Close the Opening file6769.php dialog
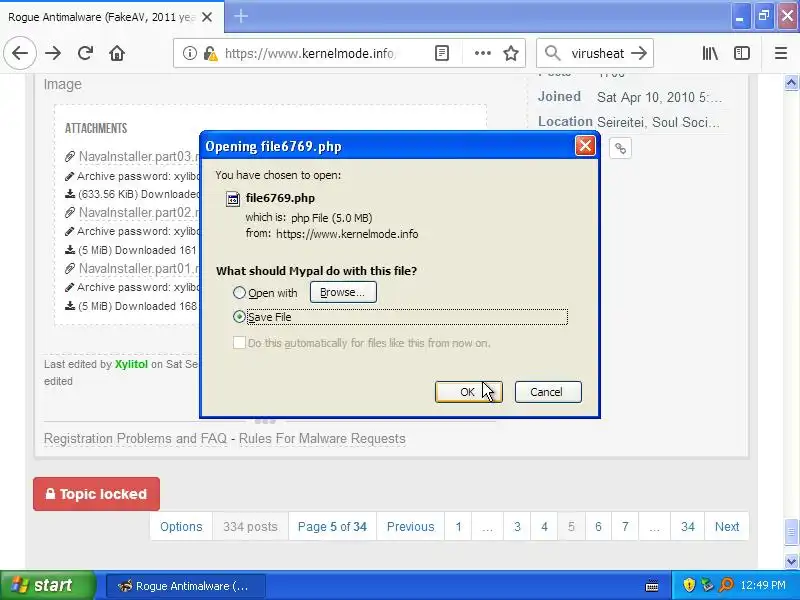 pos(585,146)
